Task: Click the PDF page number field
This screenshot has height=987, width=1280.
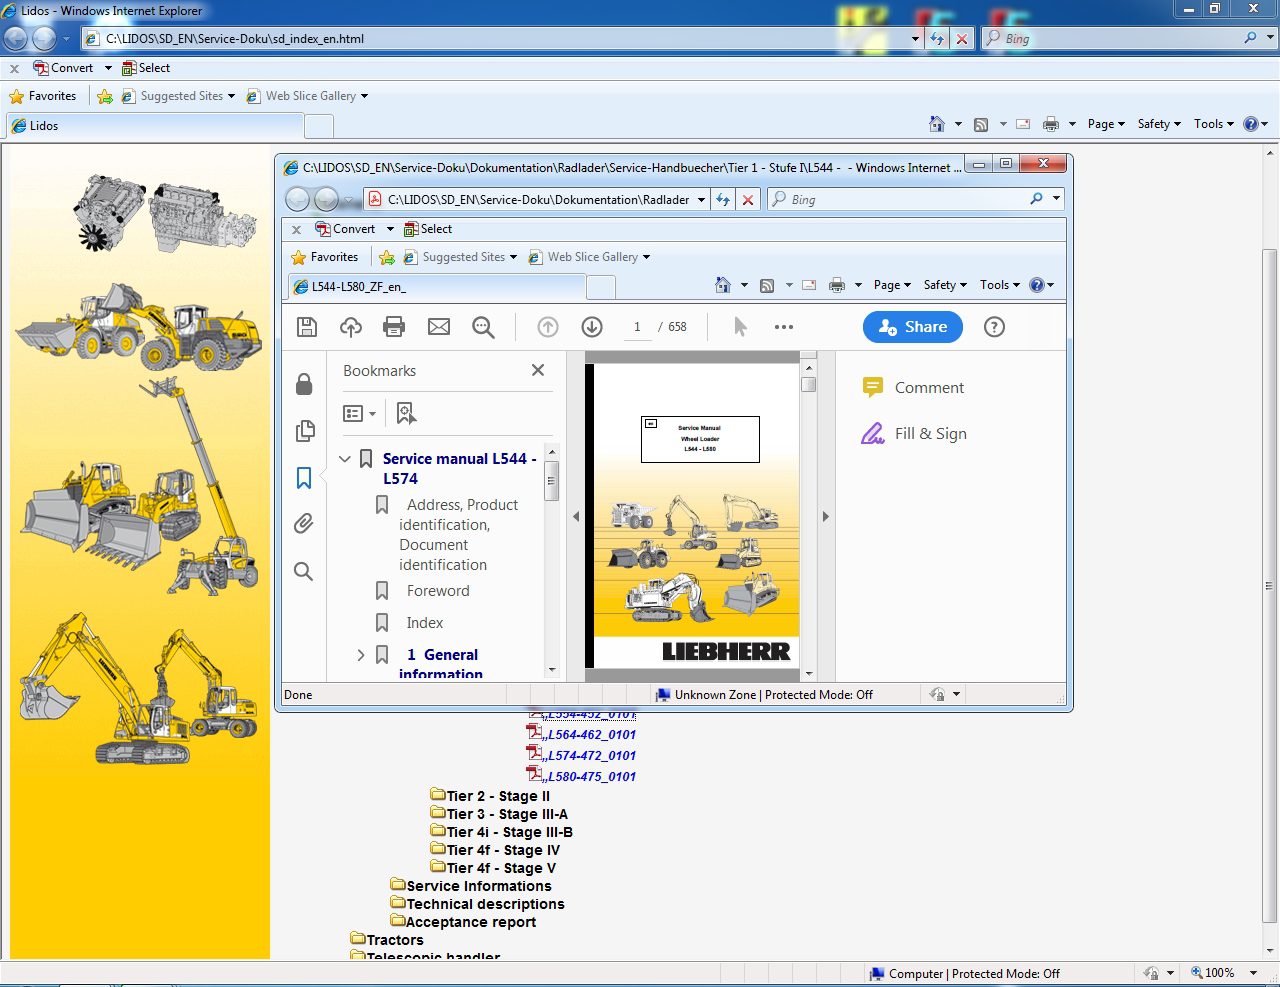Action: tap(637, 327)
